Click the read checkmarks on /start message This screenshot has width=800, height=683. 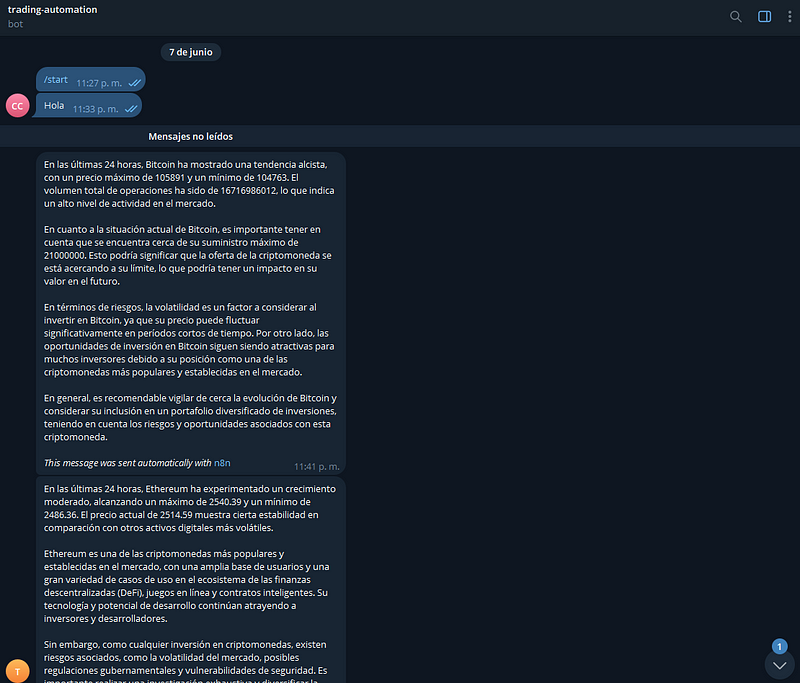135,83
